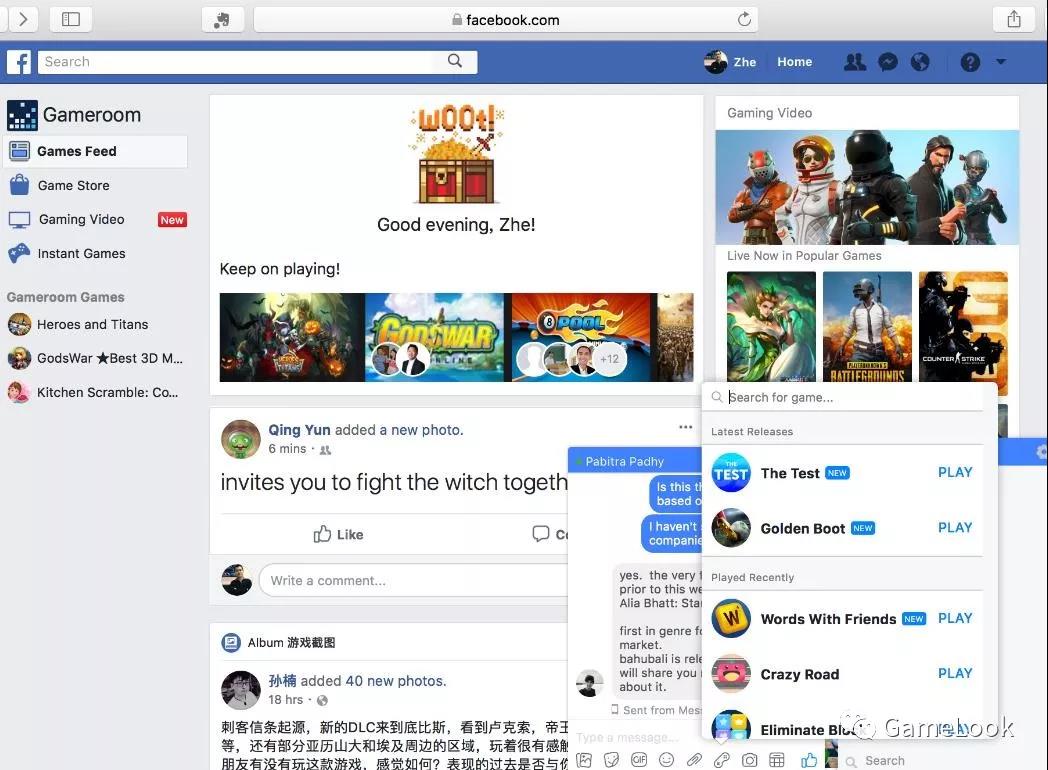
Task: Like Qing Yun's photo post
Action: 338,534
